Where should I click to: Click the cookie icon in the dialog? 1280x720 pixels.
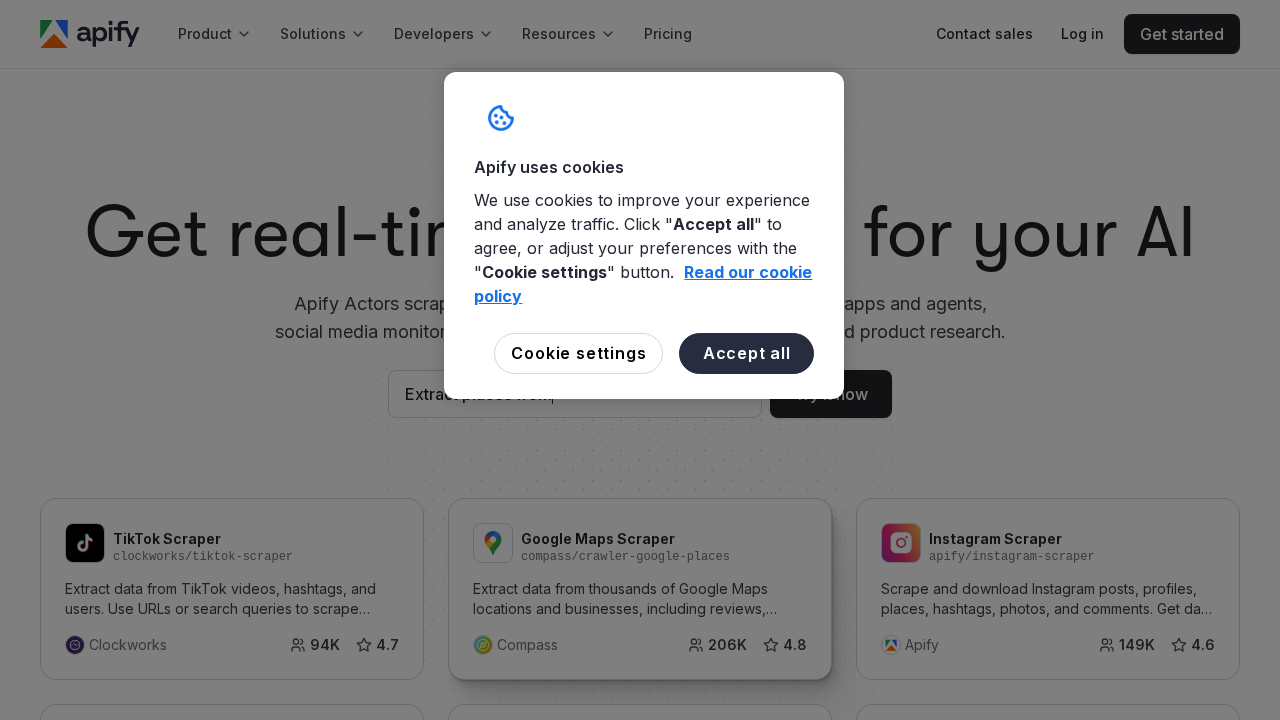click(x=501, y=117)
